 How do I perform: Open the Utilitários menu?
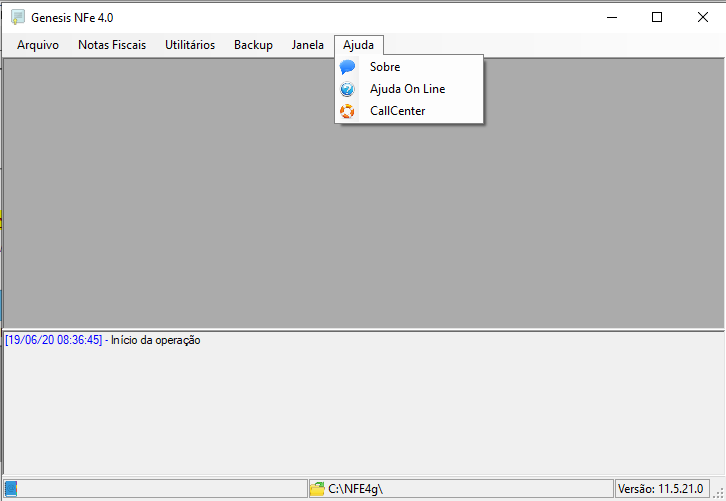click(190, 45)
